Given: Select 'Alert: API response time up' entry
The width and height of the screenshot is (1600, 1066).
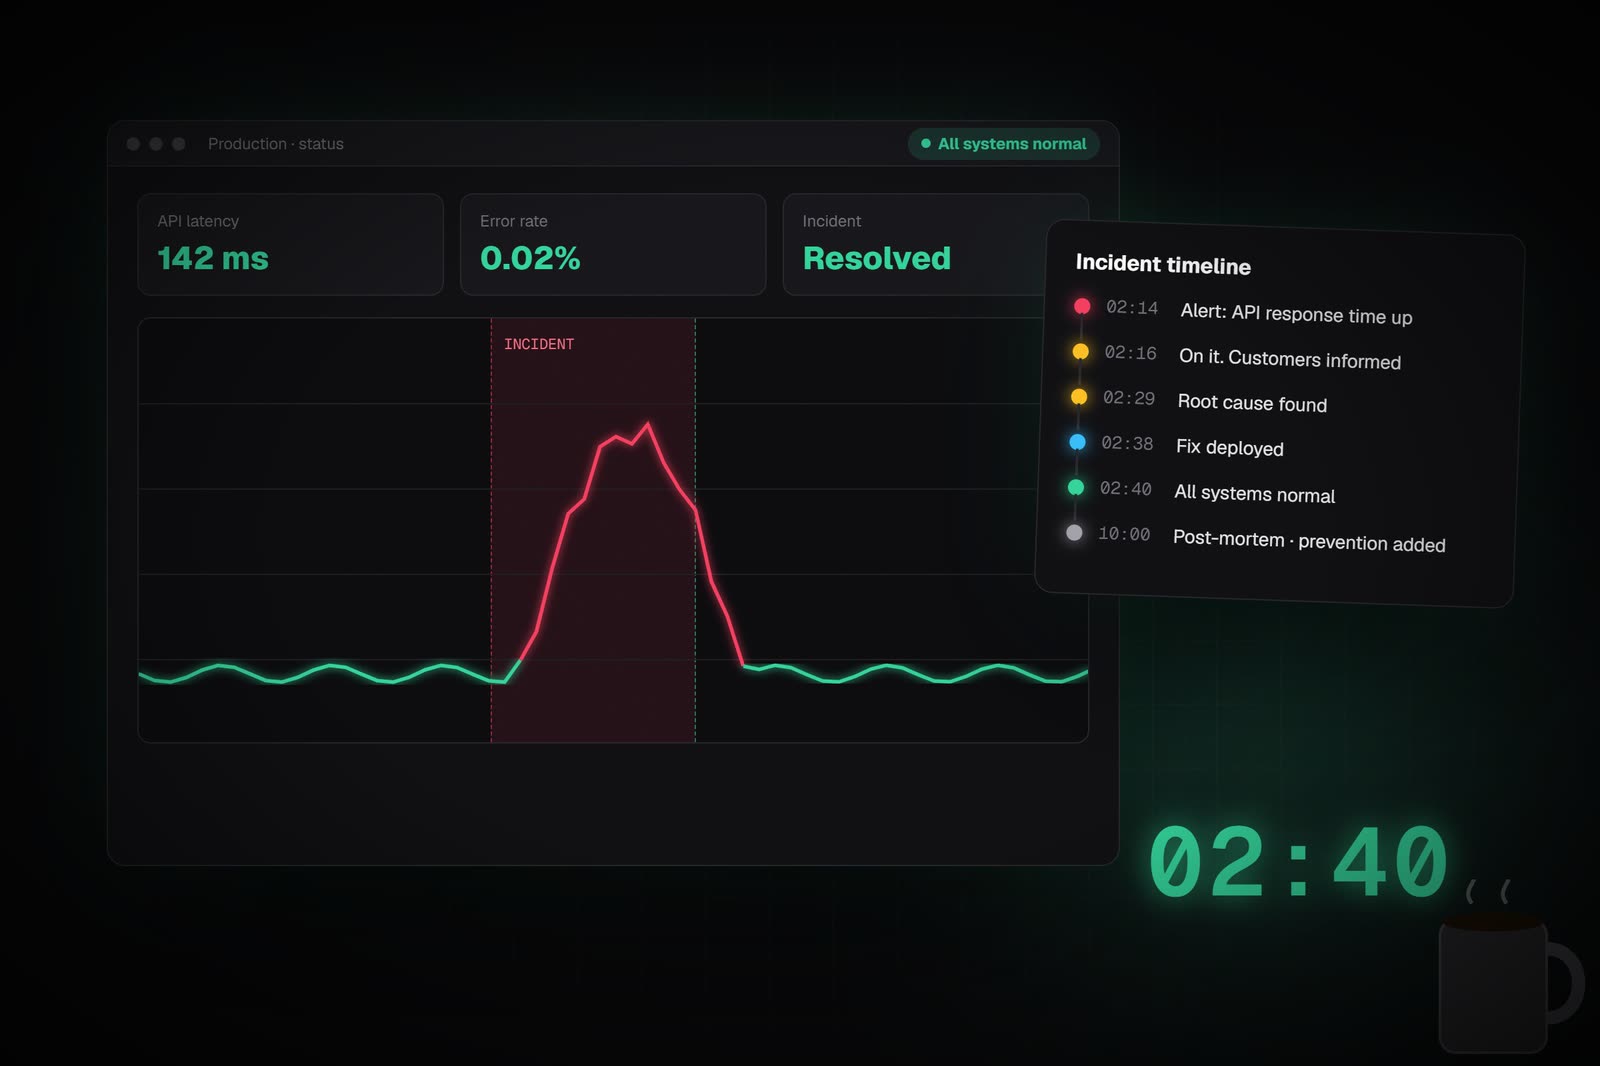Looking at the screenshot, I should point(1296,314).
